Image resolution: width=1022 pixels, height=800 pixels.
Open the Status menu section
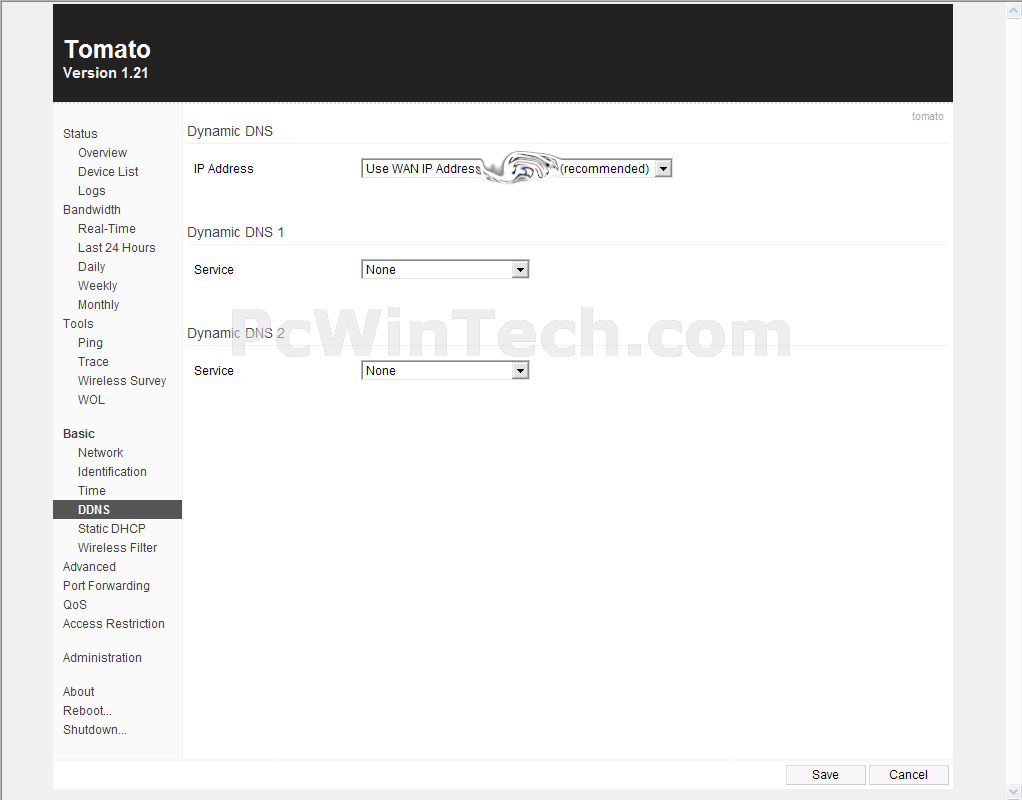(x=80, y=134)
